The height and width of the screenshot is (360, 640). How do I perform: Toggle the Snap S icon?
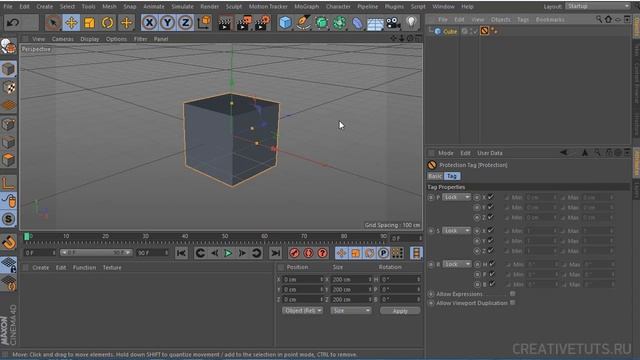[8, 219]
